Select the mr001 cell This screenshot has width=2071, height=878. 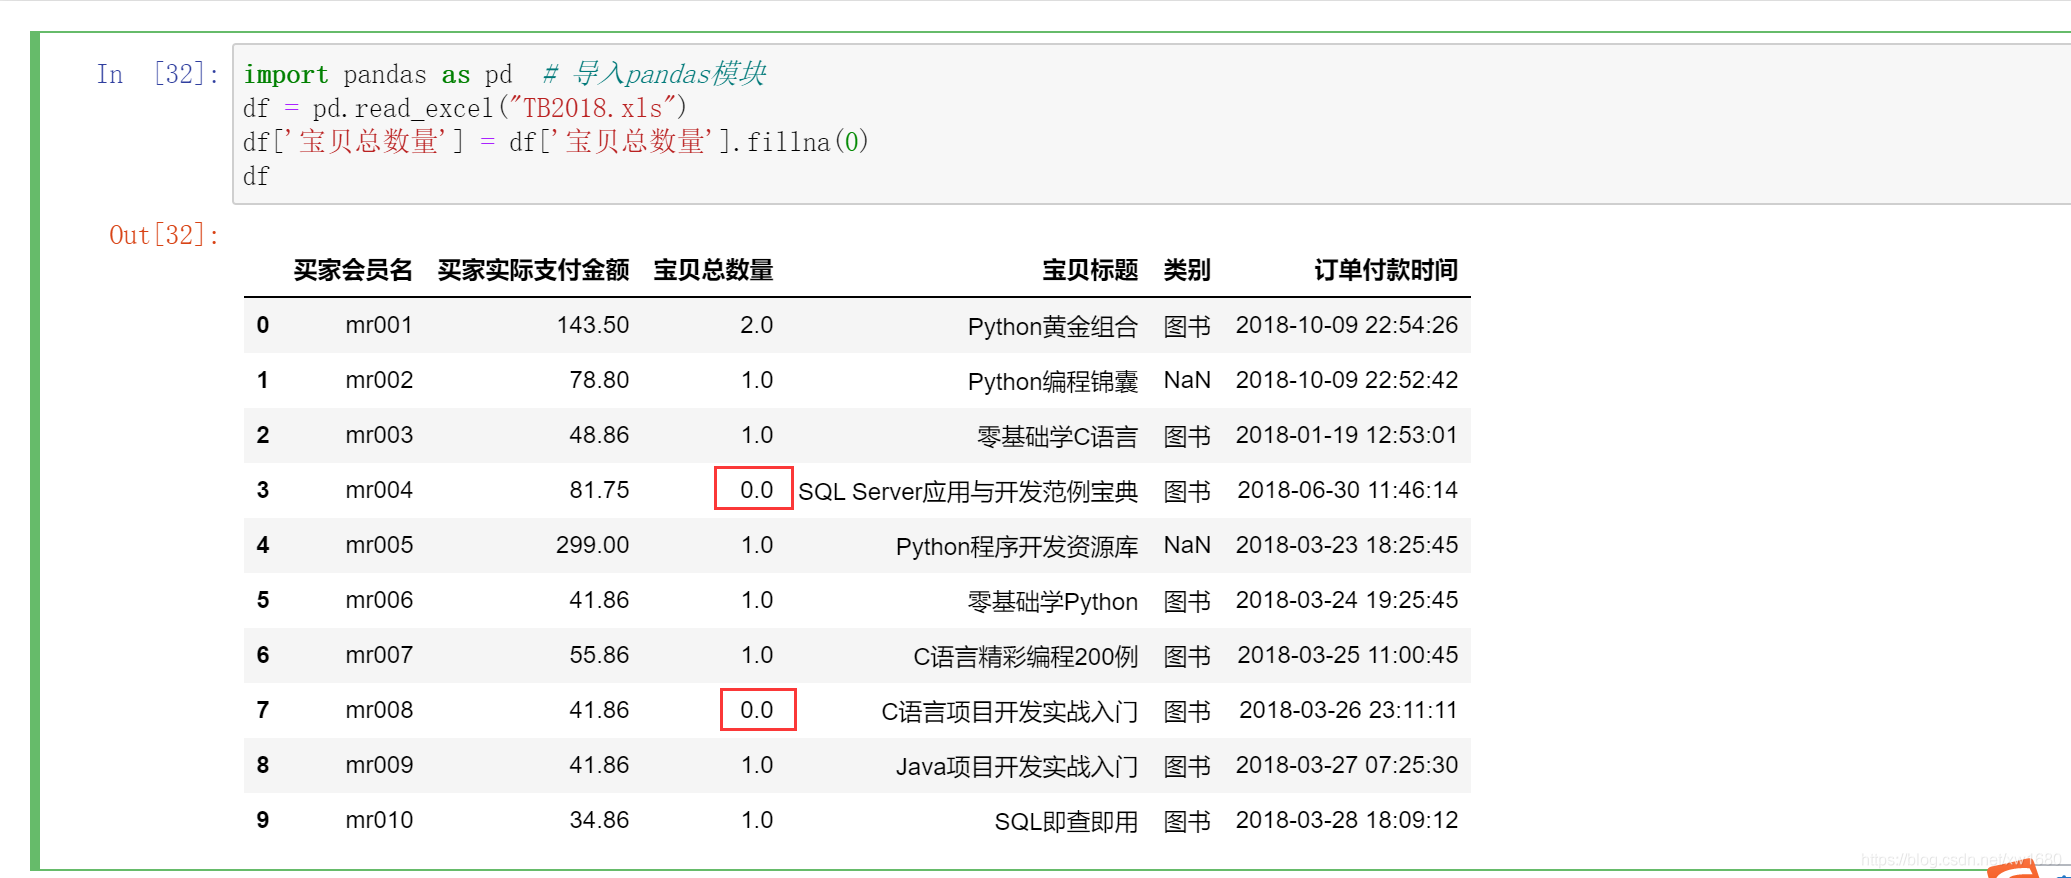coord(379,325)
